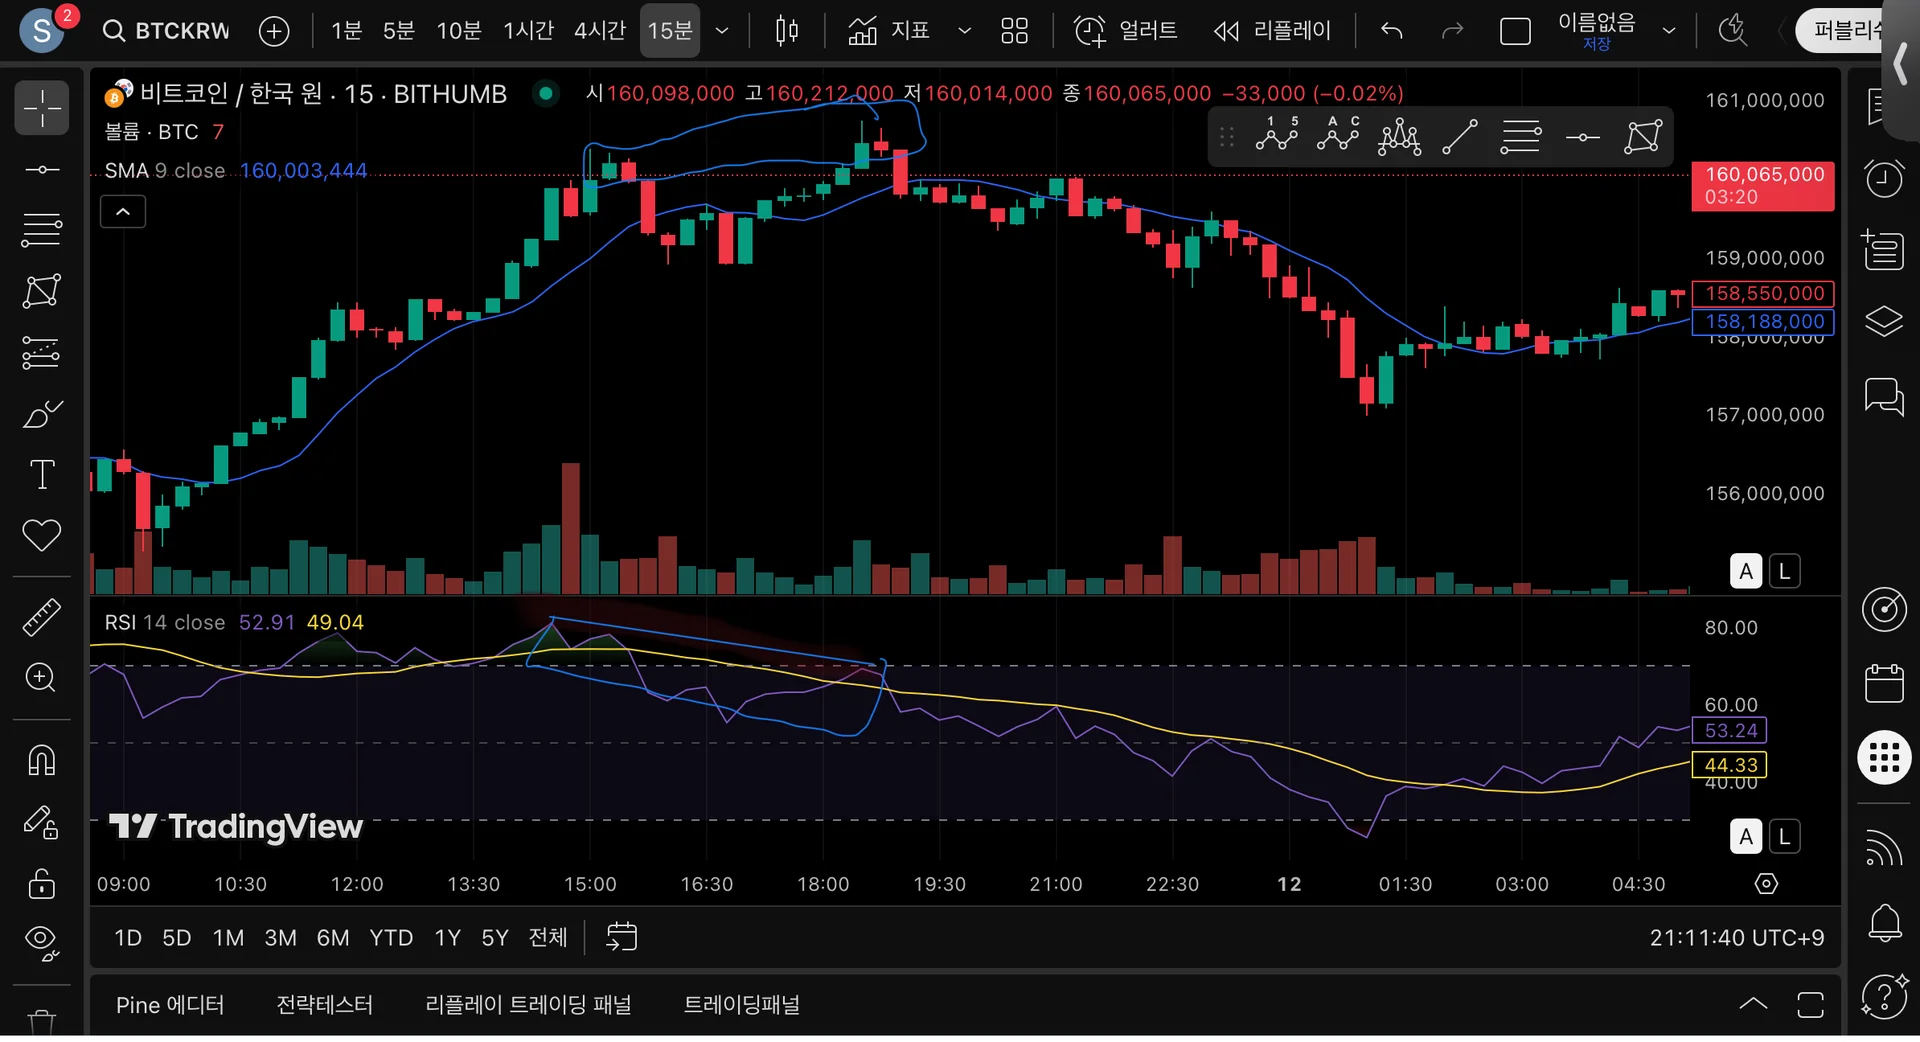Switch to 4시간 interval

pyautogui.click(x=599, y=31)
